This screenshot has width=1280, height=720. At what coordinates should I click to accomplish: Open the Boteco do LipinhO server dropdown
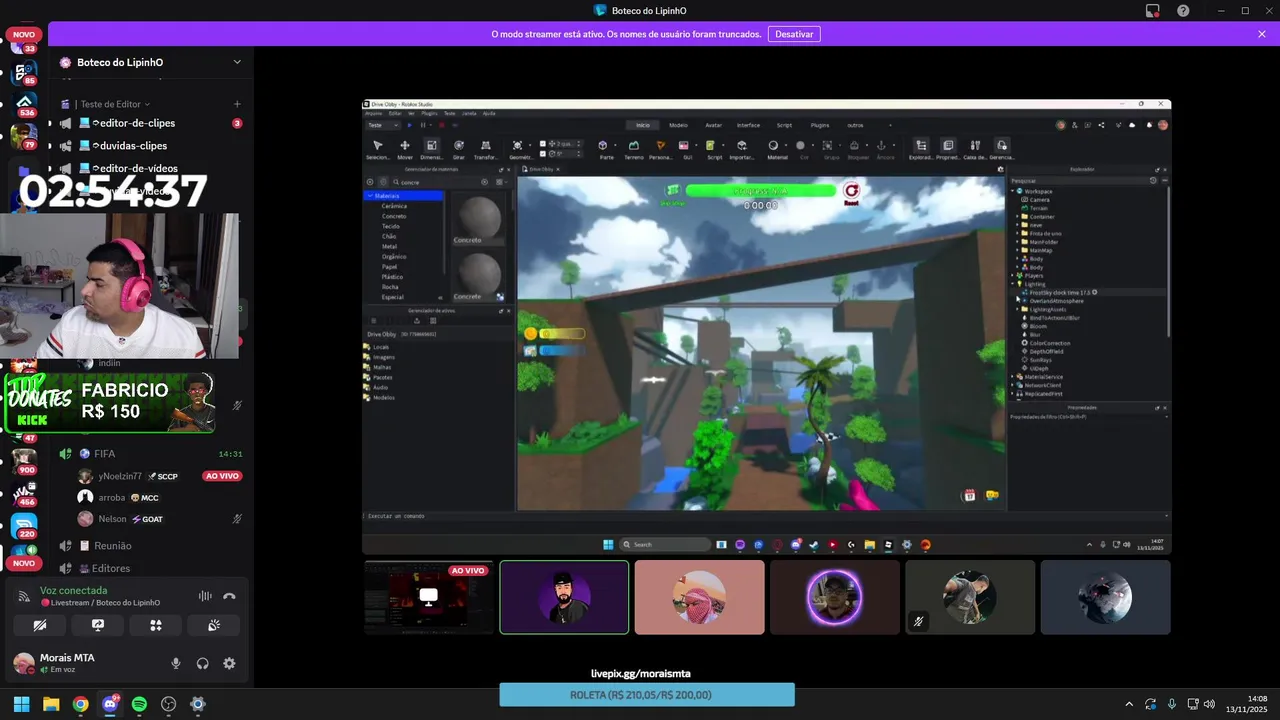(237, 62)
